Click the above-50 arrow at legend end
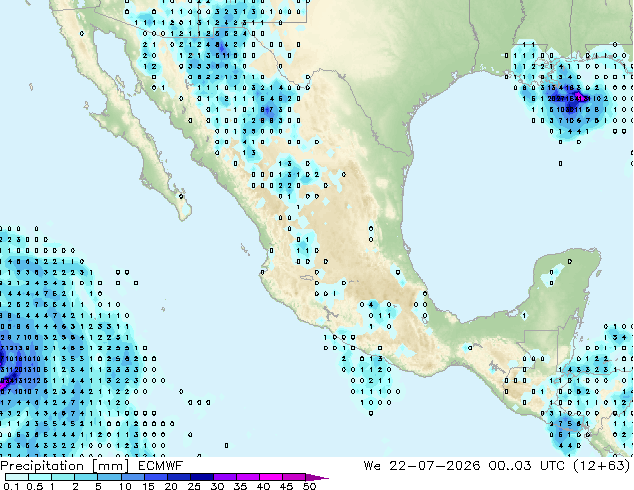 [x=317, y=477]
